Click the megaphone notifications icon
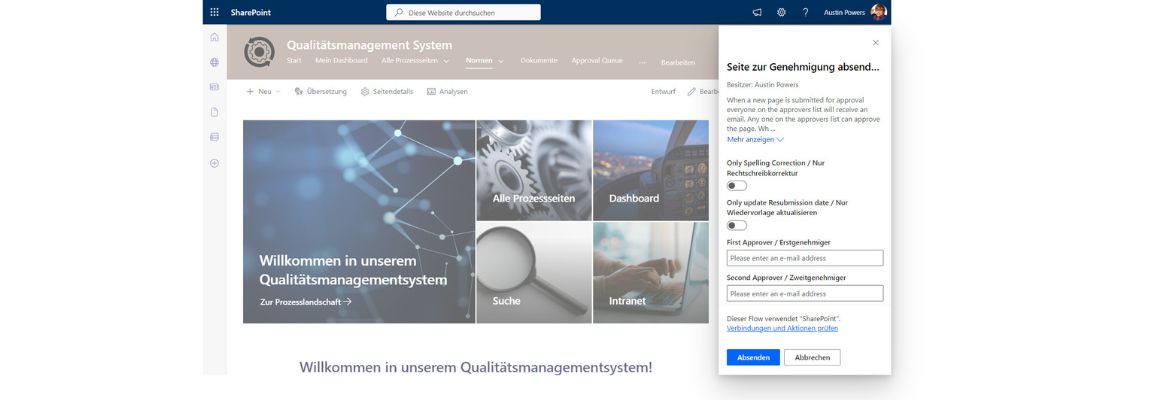The height and width of the screenshot is (400, 1170). click(x=757, y=12)
